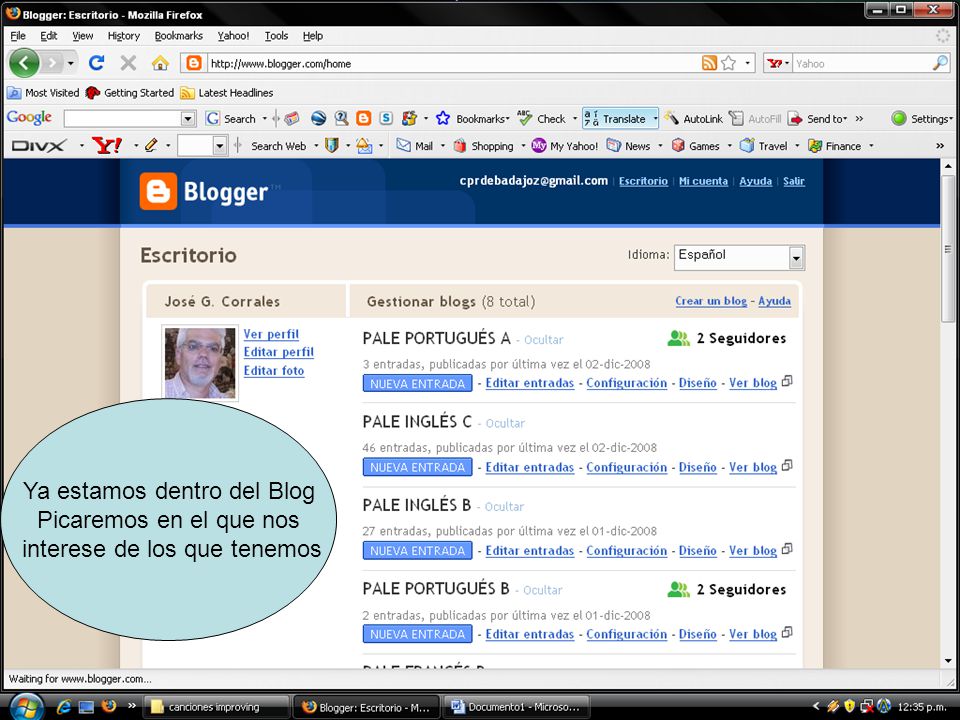
Task: Click the Blogger logo on the page header
Action: 204,192
